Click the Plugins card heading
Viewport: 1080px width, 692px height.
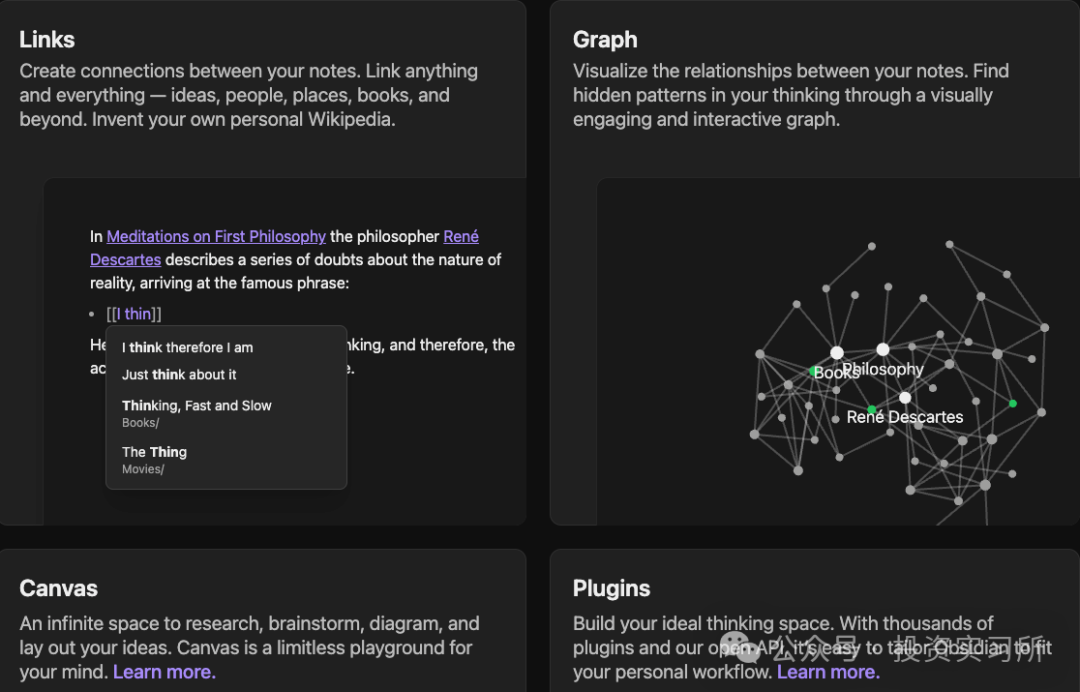612,588
